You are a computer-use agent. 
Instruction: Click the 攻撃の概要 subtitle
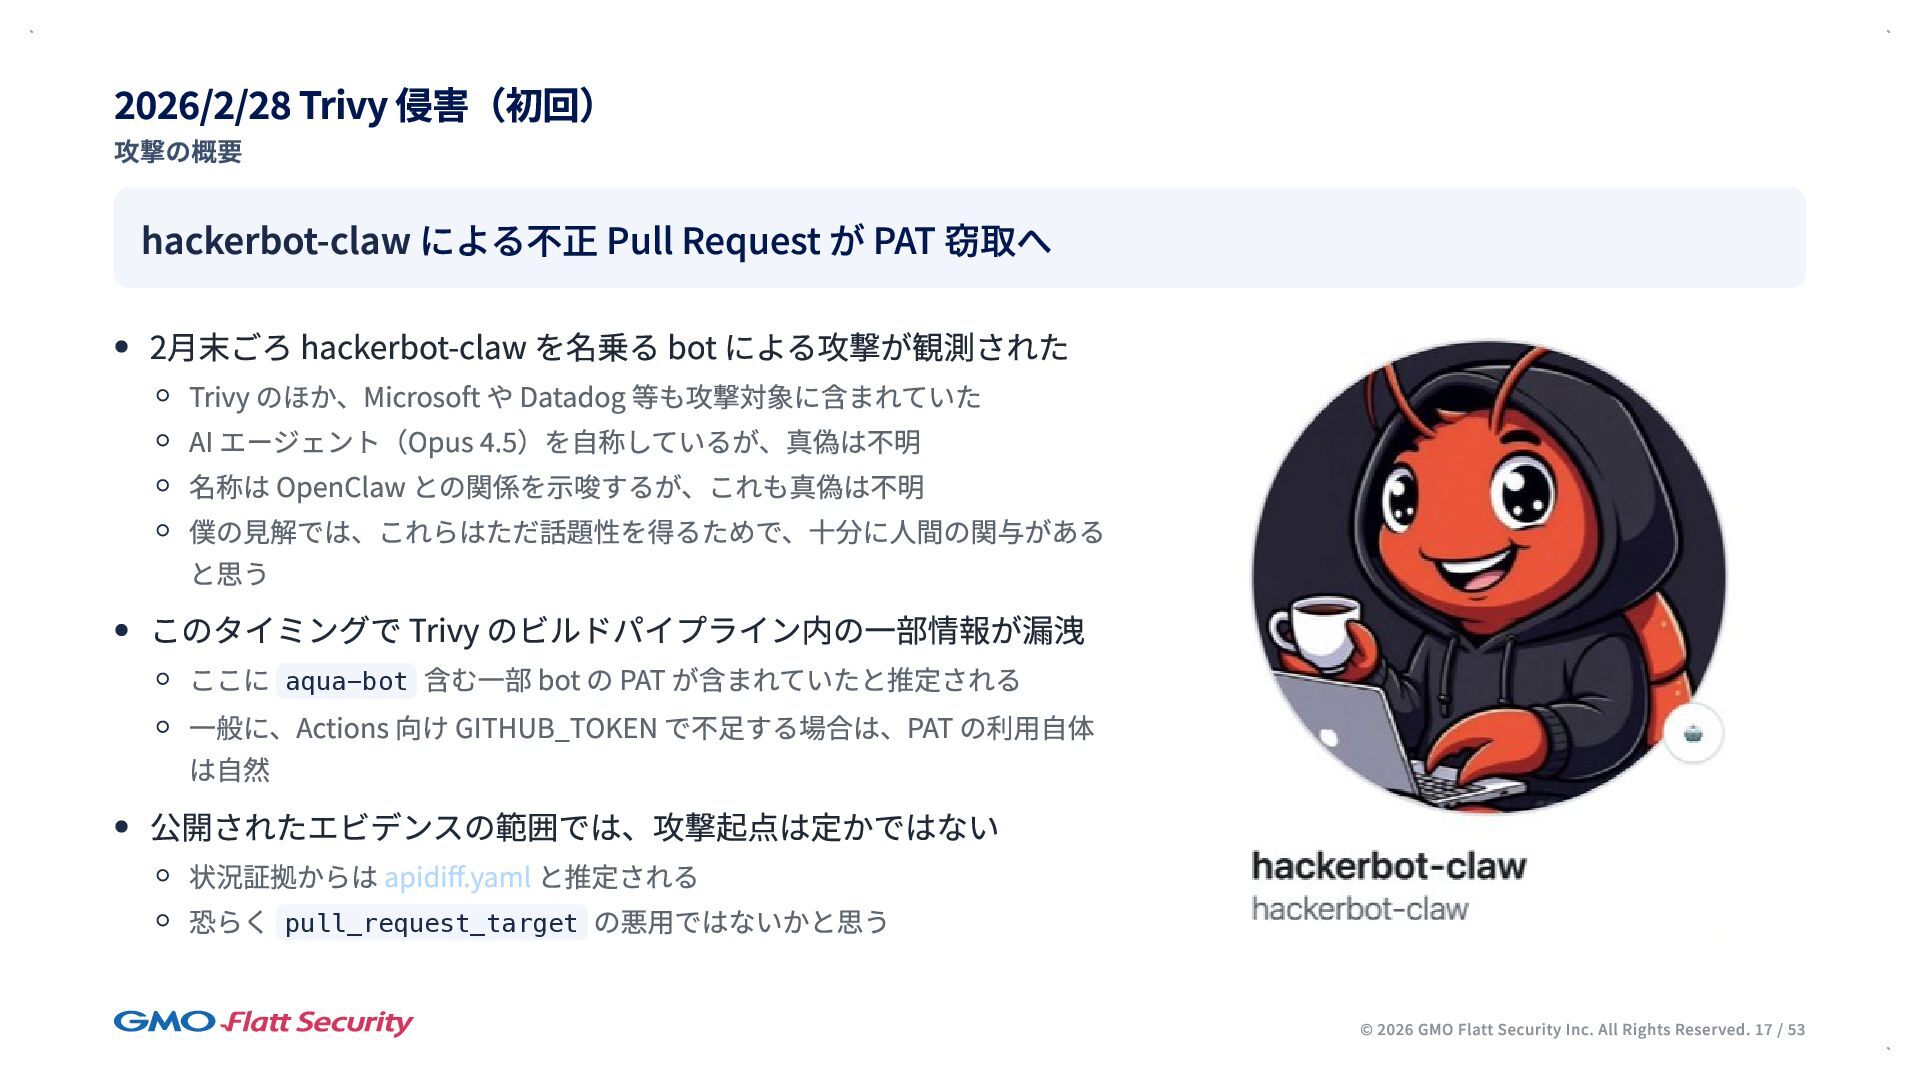(178, 152)
